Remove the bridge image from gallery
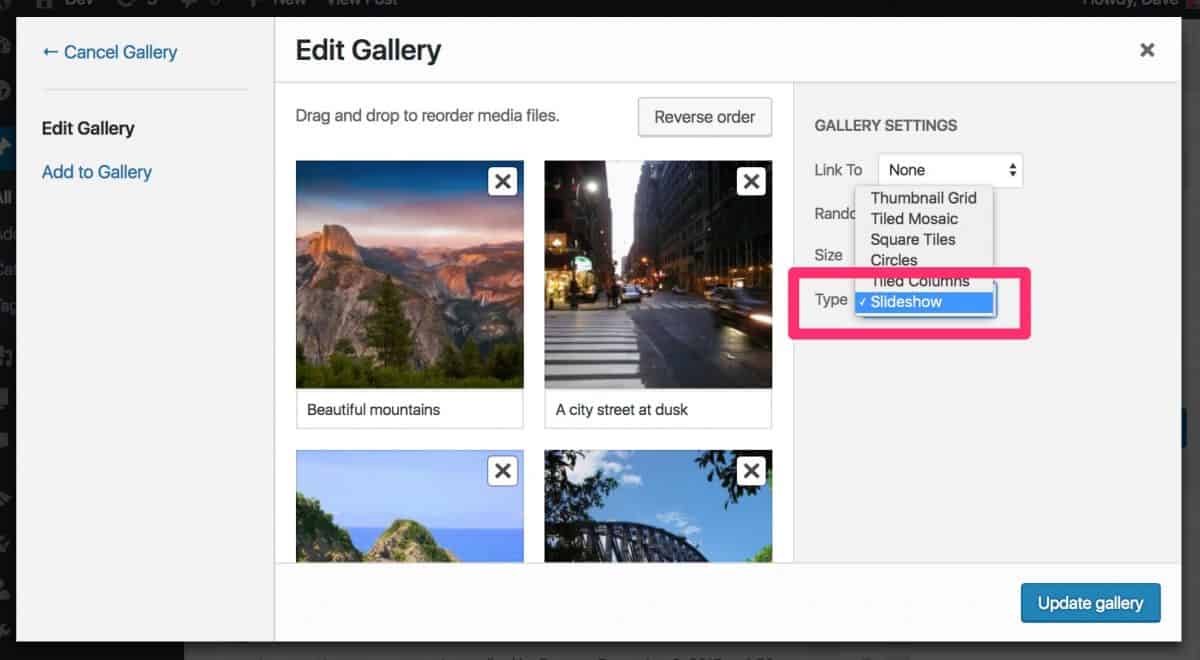The height and width of the screenshot is (660, 1200). point(751,471)
